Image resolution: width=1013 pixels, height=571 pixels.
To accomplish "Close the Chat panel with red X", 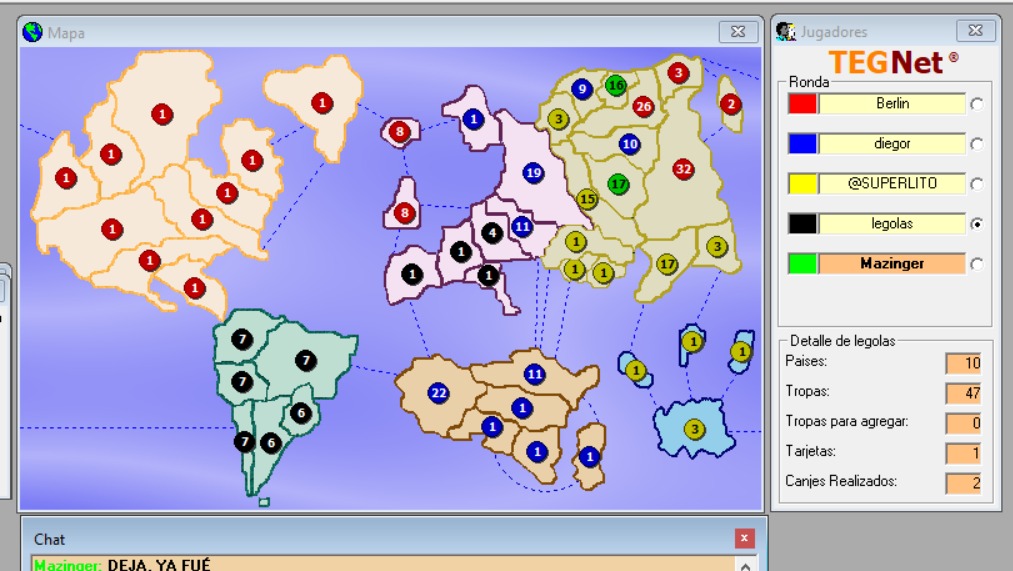I will [x=744, y=539].
